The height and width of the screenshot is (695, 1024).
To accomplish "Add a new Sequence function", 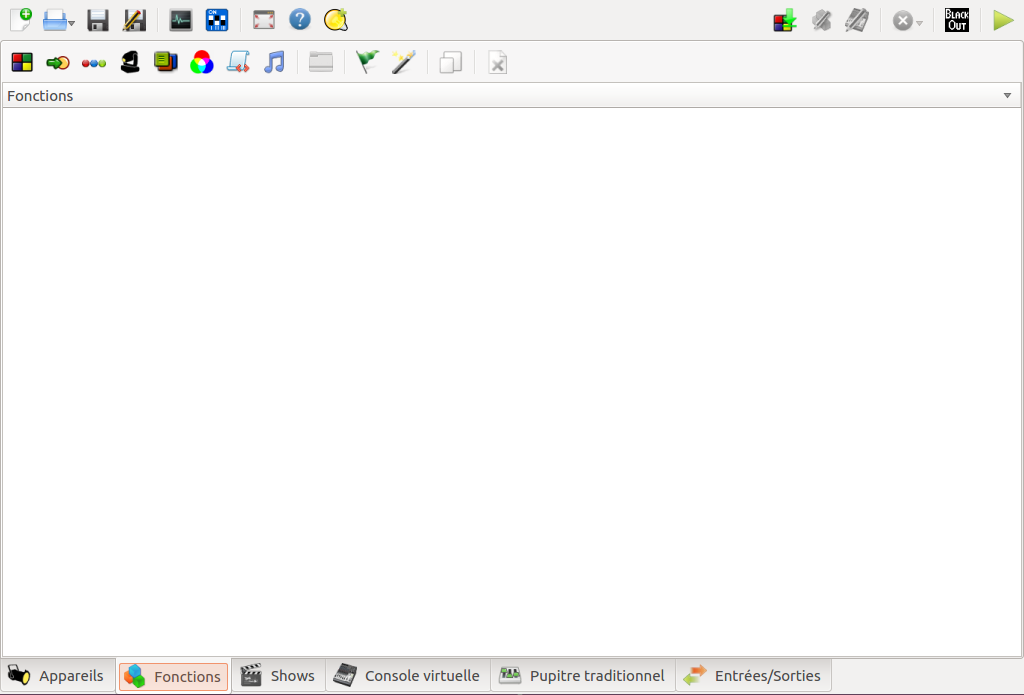I will pyautogui.click(x=94, y=63).
